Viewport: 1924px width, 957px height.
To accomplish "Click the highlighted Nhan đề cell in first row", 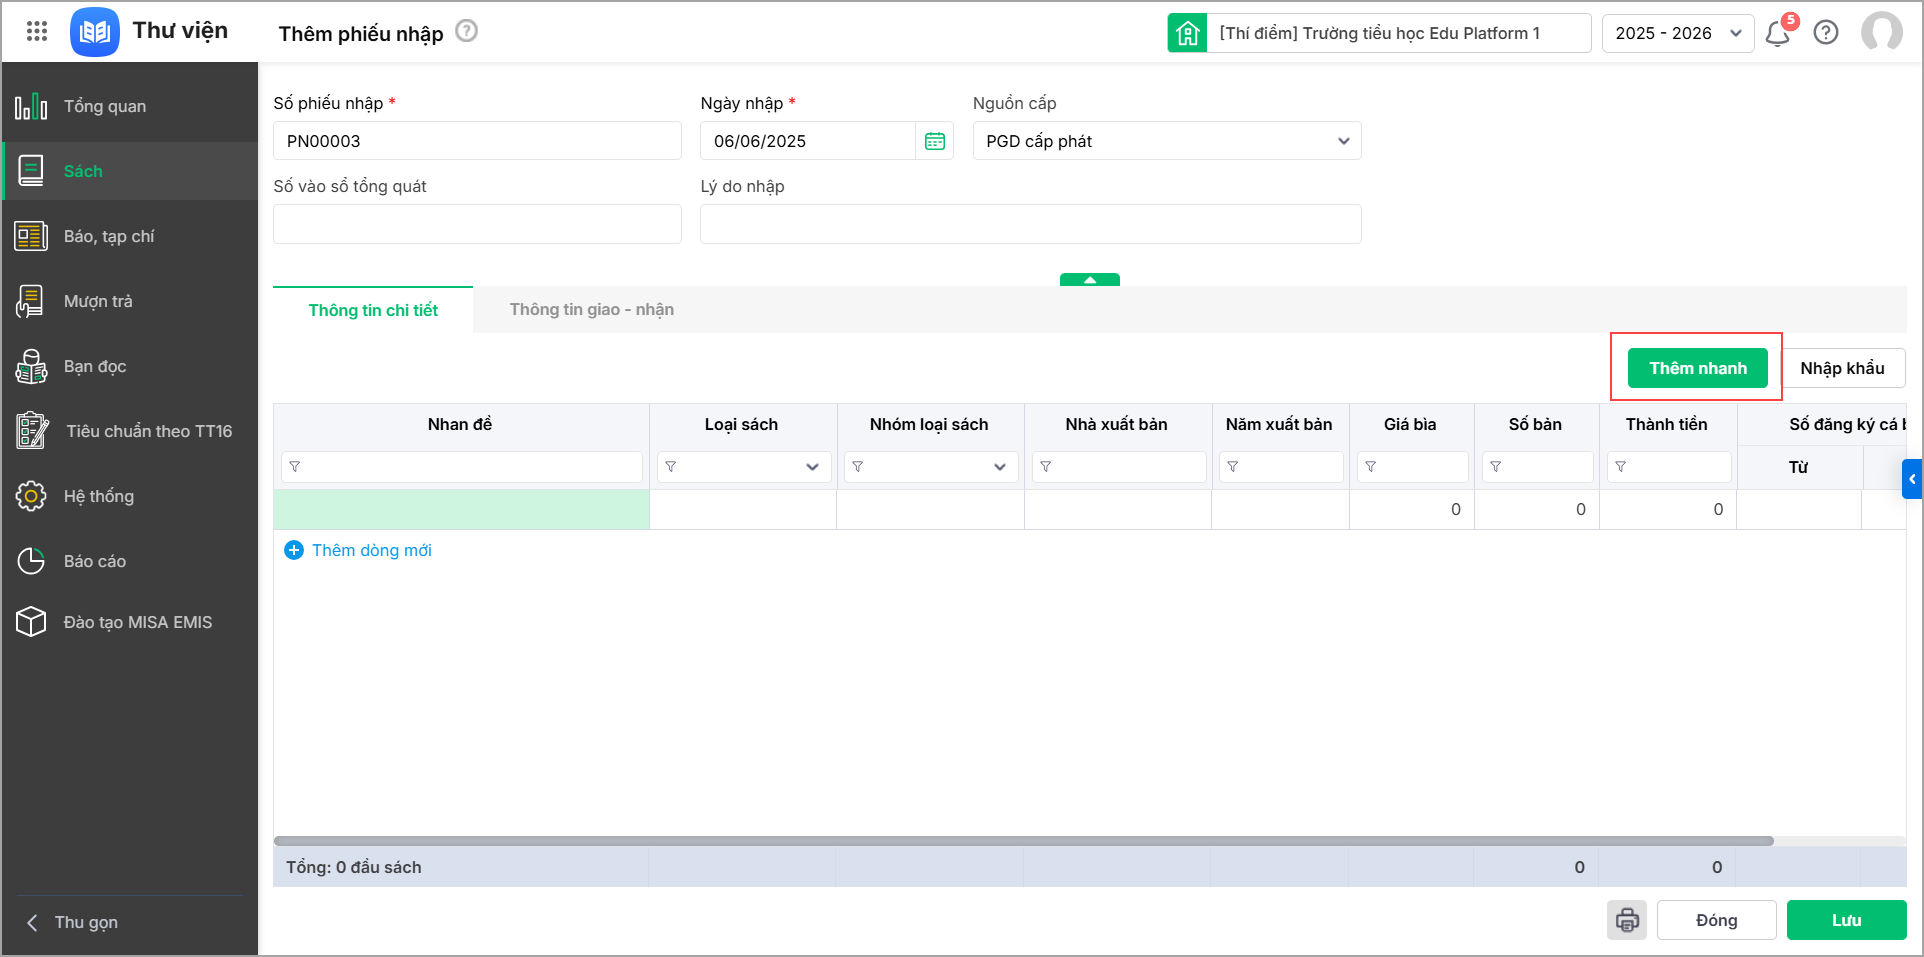I will pos(462,509).
